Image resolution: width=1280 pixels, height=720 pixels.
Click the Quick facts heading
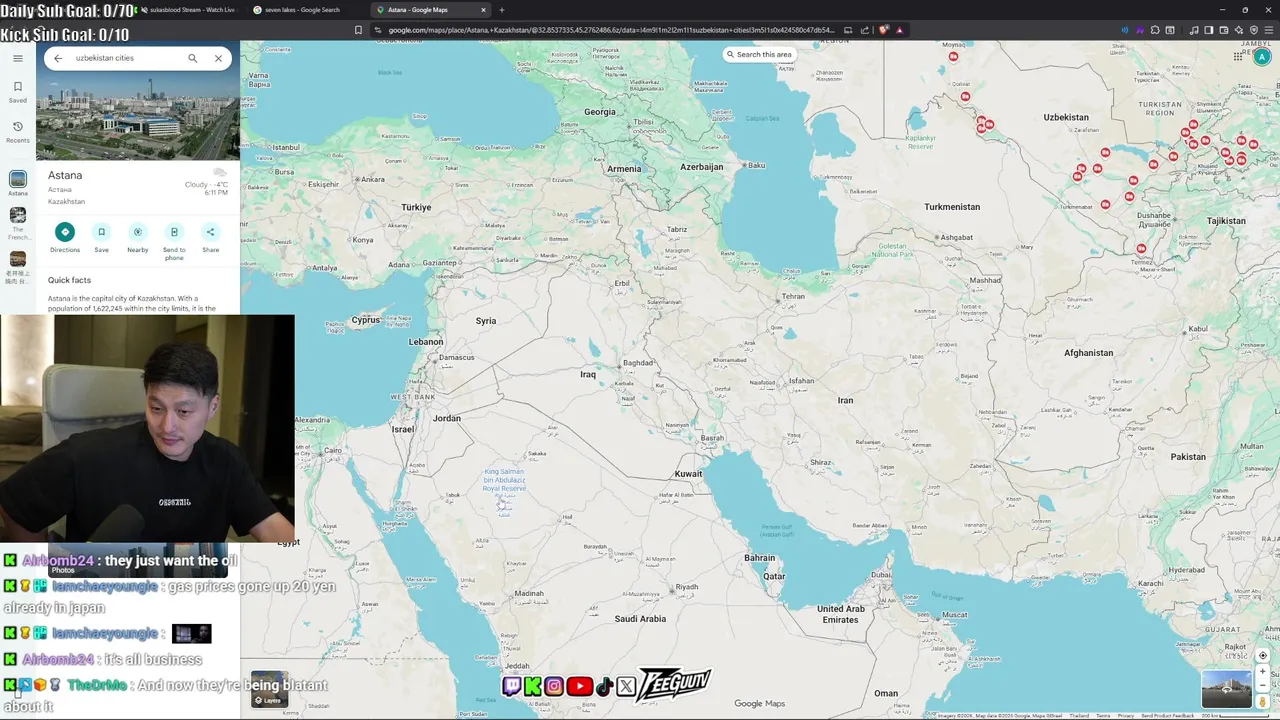(69, 280)
